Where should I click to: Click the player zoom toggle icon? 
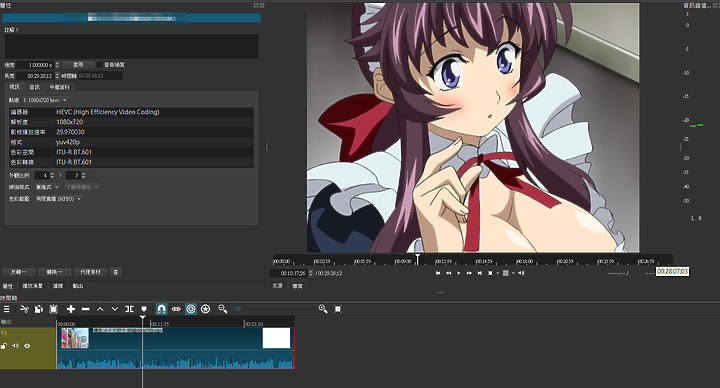pyautogui.click(x=490, y=273)
